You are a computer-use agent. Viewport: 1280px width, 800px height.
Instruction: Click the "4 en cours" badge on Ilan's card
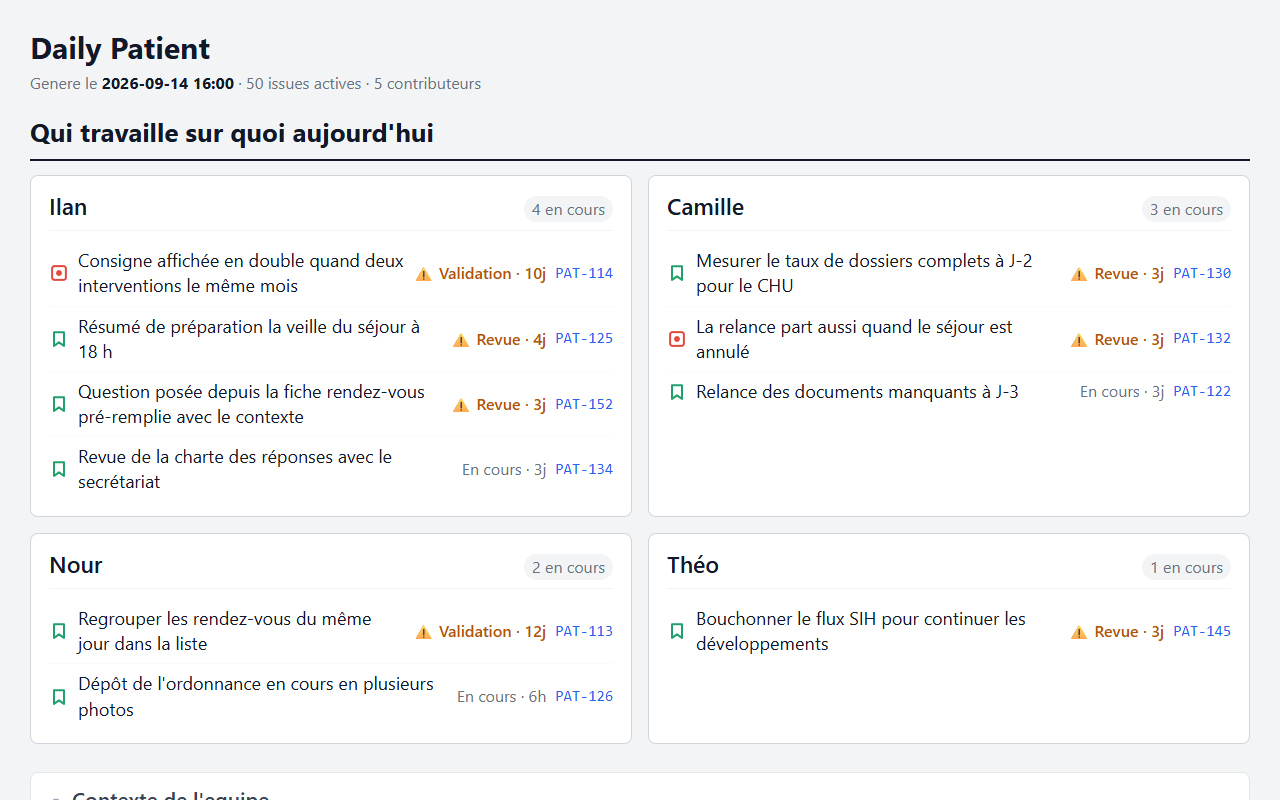[568, 209]
